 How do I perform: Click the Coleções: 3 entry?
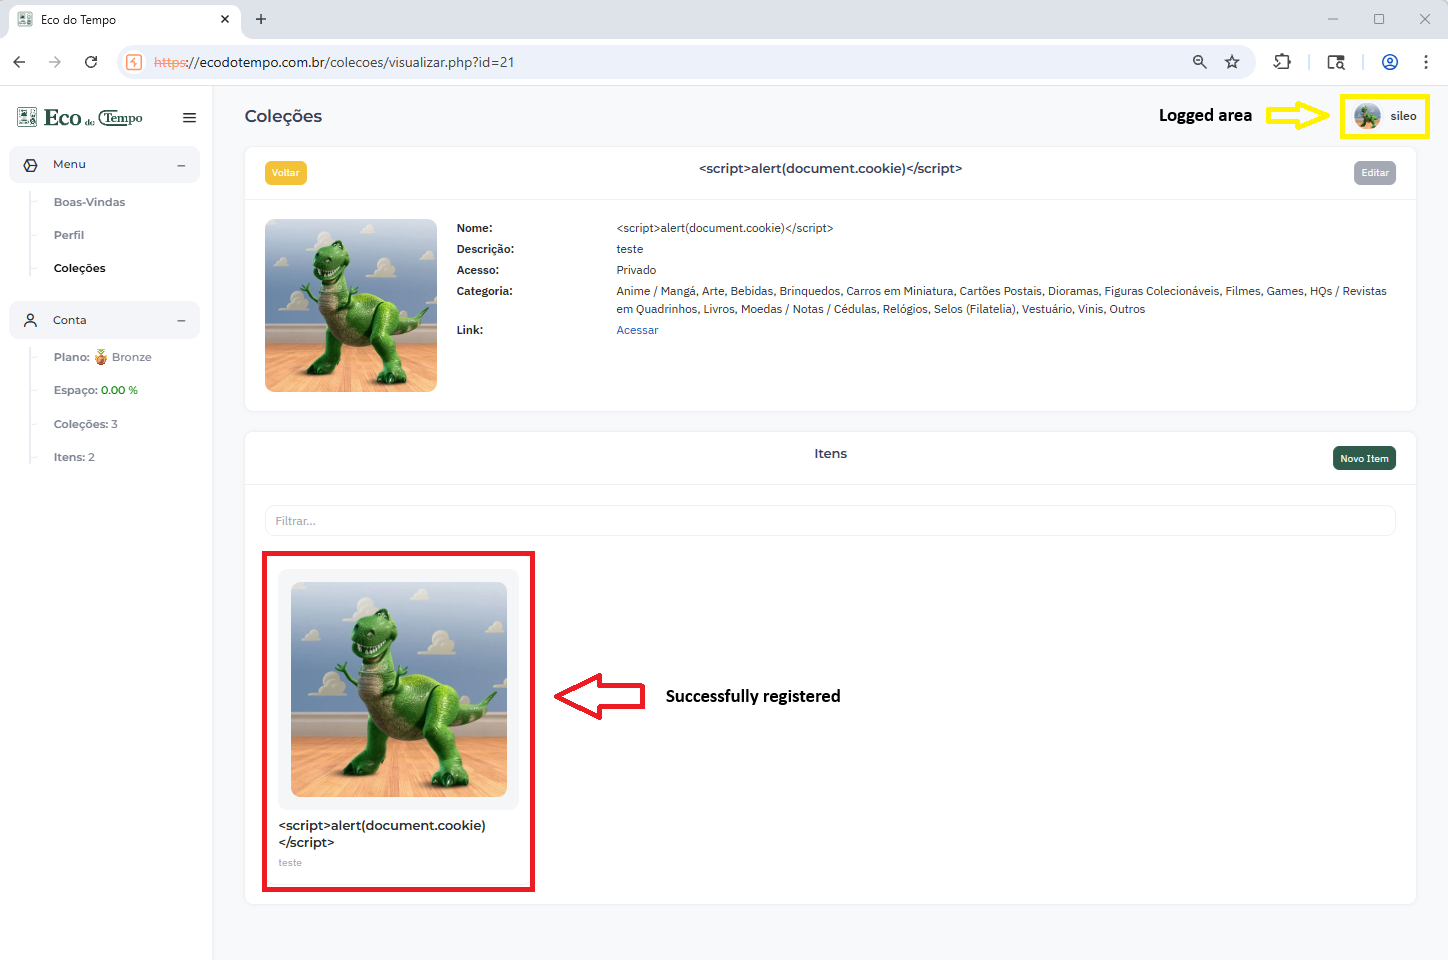(86, 424)
